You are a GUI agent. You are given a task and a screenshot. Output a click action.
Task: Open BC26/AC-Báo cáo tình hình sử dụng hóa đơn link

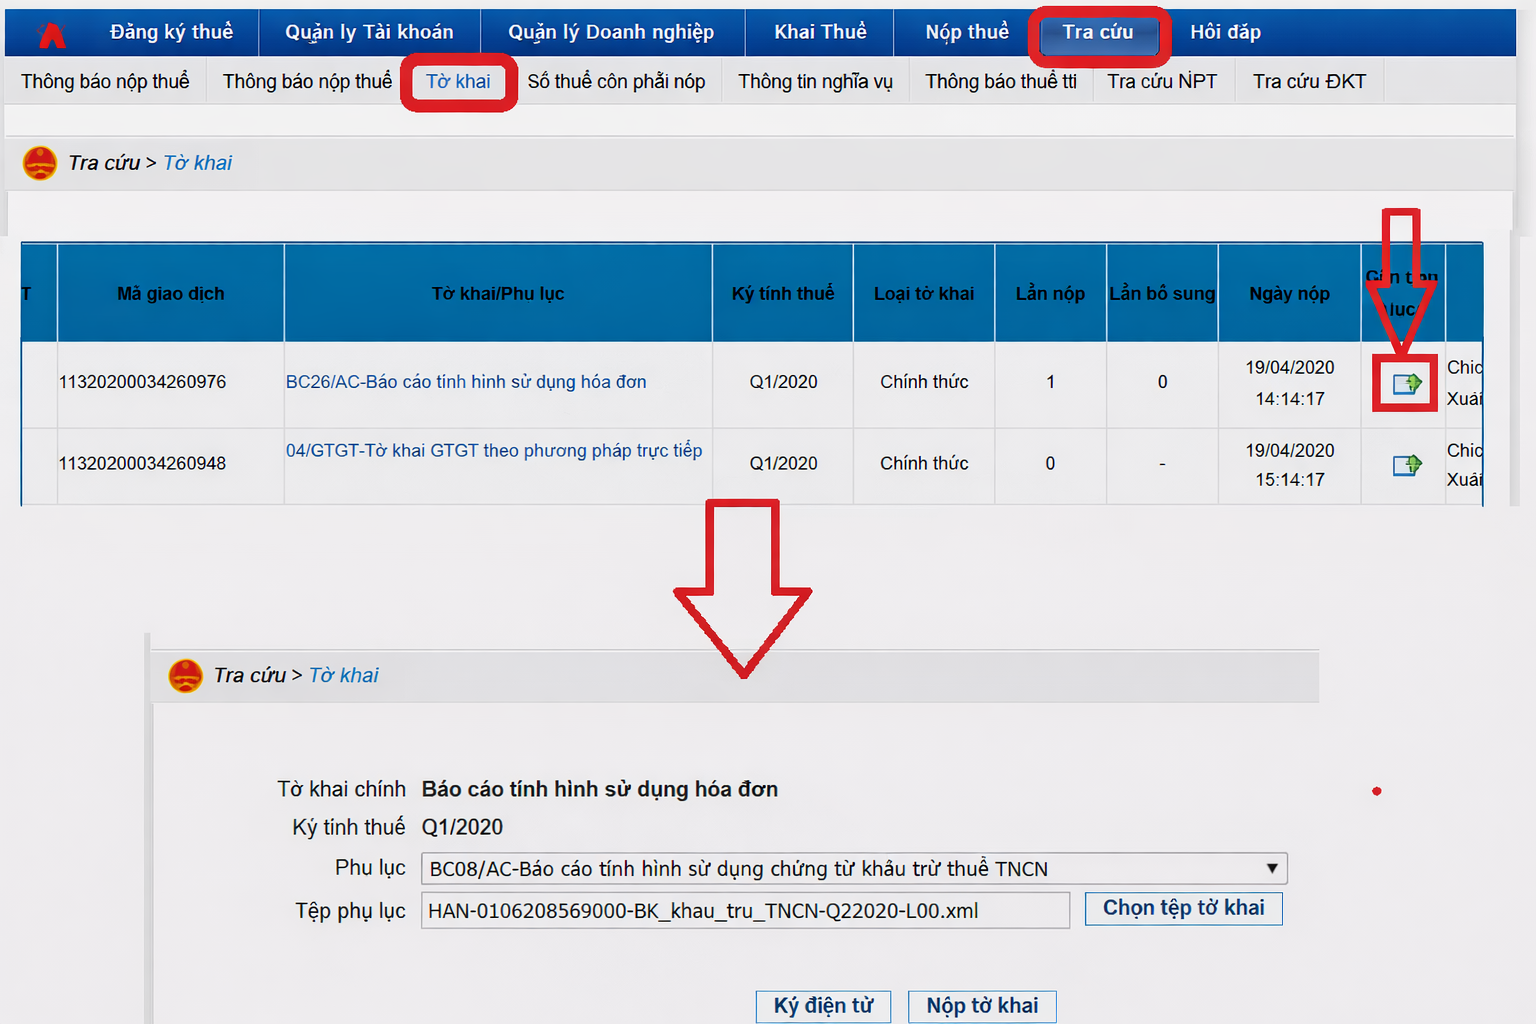coord(466,382)
